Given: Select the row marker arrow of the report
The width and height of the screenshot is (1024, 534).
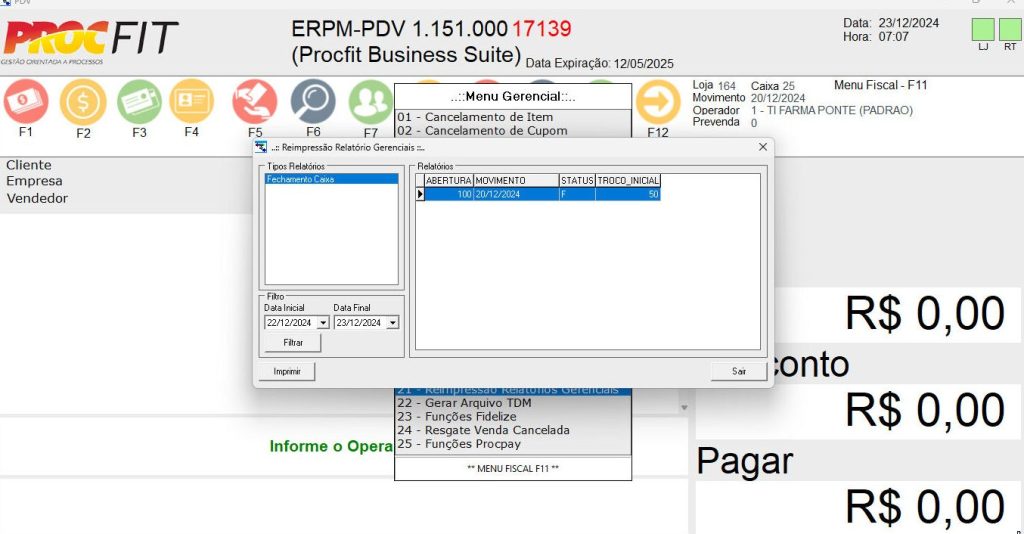Looking at the screenshot, I should point(420,194).
